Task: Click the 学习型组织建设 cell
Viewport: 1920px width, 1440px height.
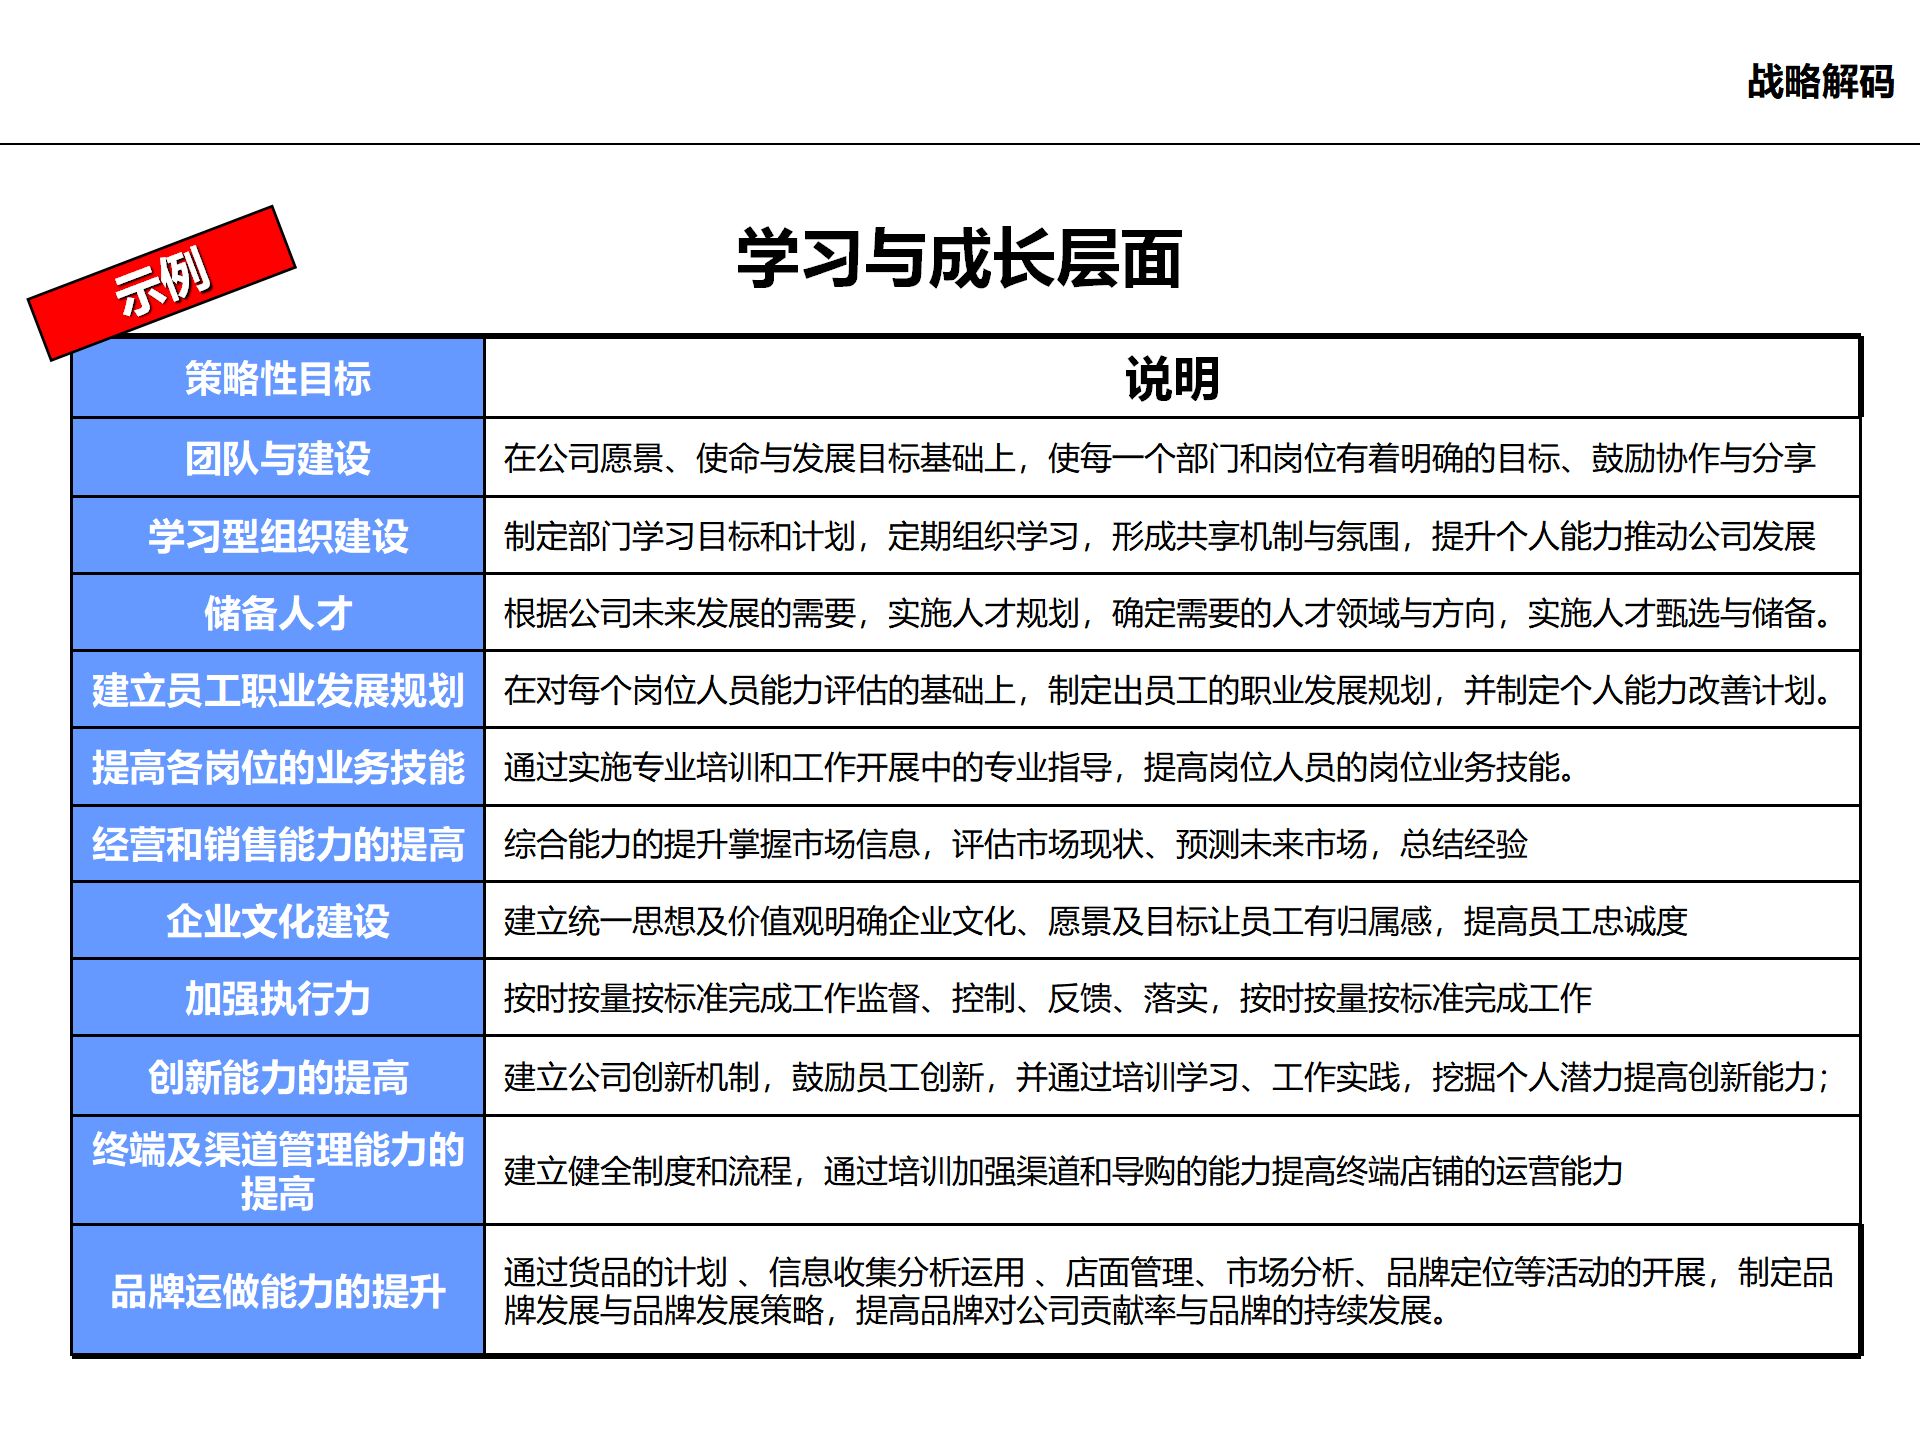Action: point(278,536)
